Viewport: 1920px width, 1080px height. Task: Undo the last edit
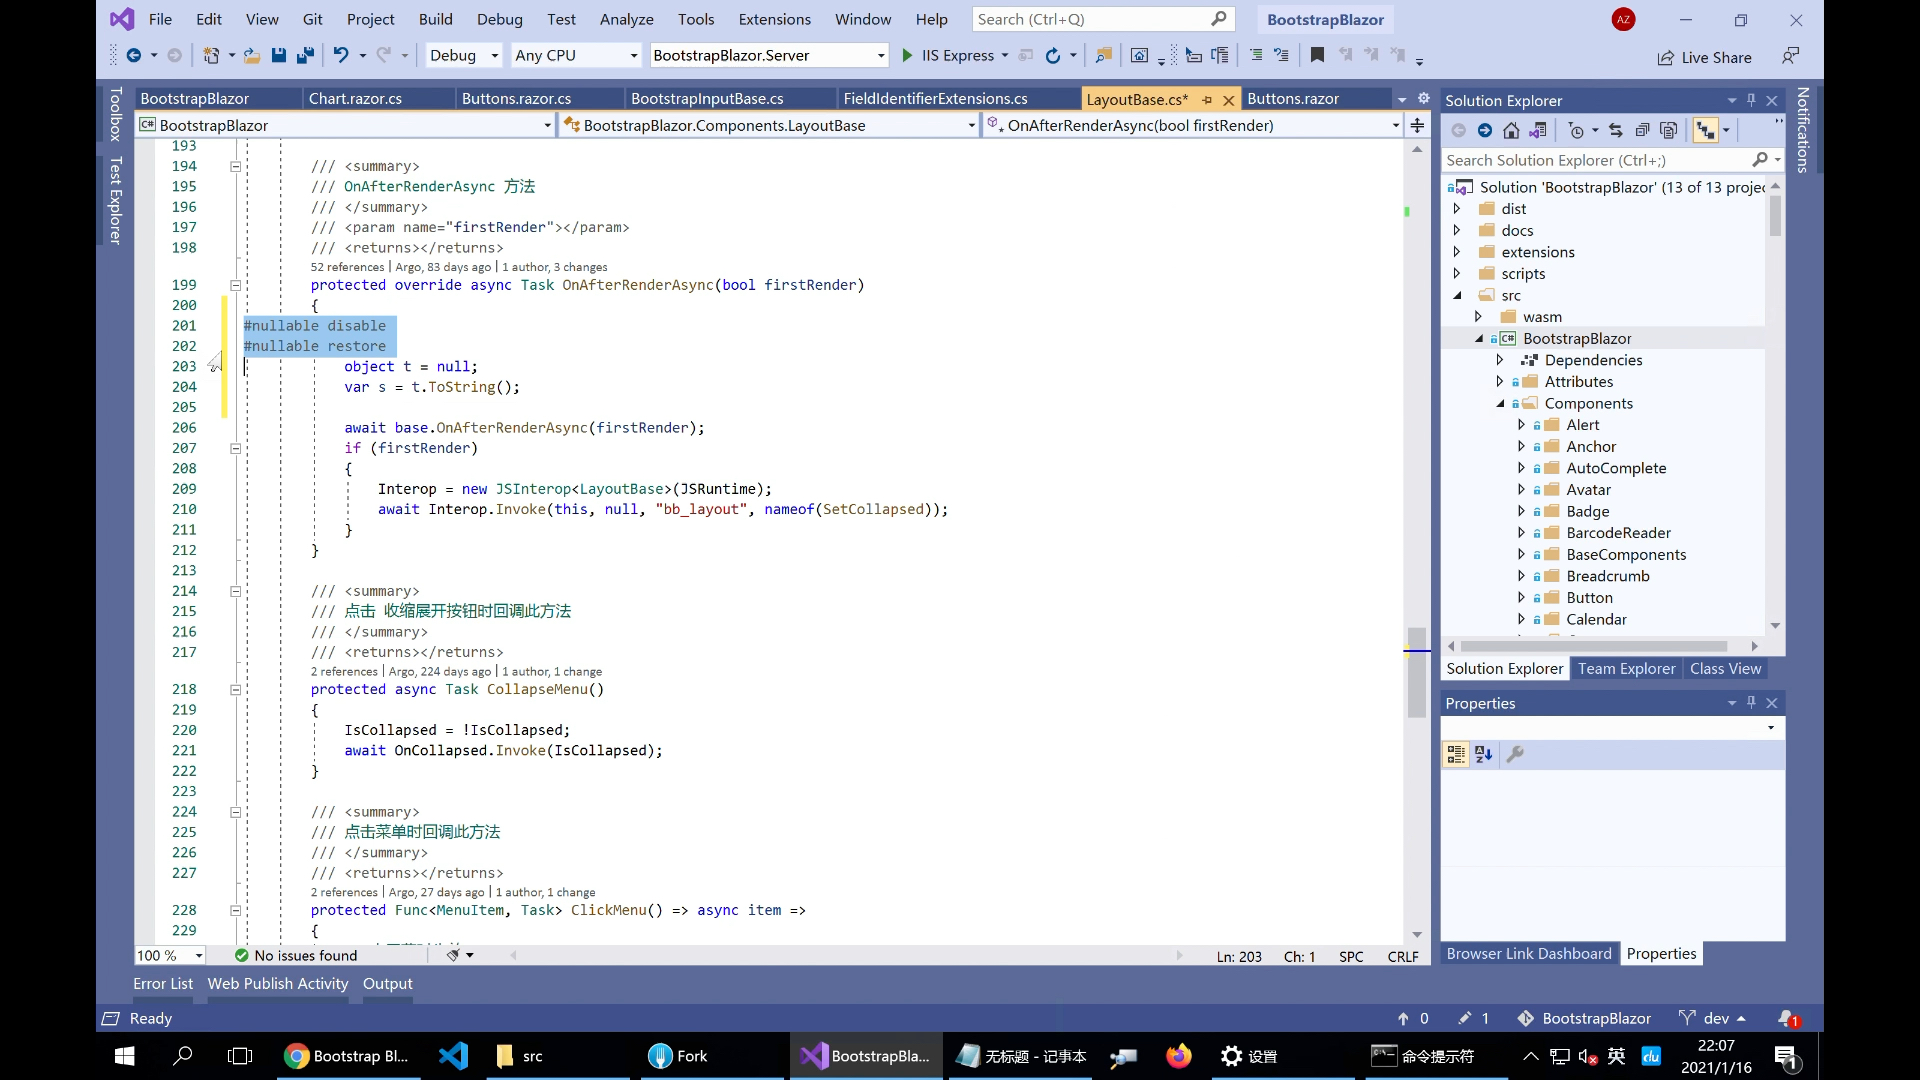tap(341, 56)
